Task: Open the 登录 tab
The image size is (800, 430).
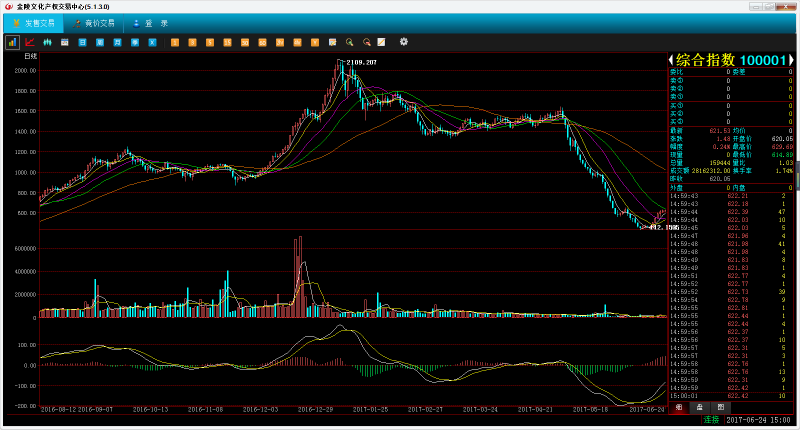Action: click(150, 23)
